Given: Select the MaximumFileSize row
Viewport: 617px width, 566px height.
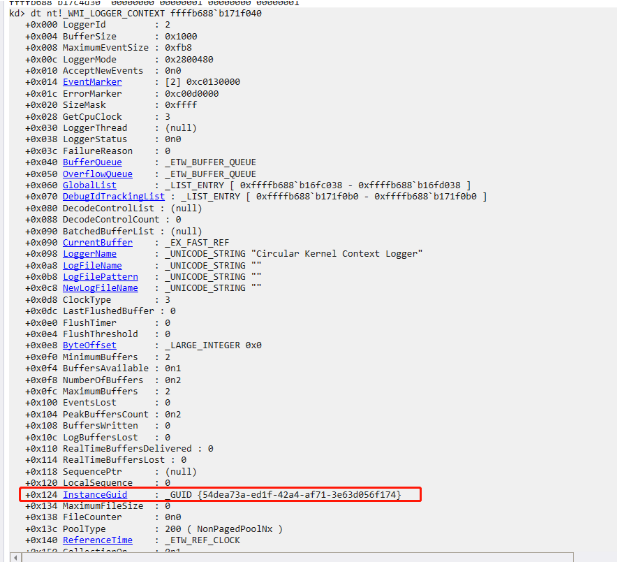Looking at the screenshot, I should tap(98, 506).
